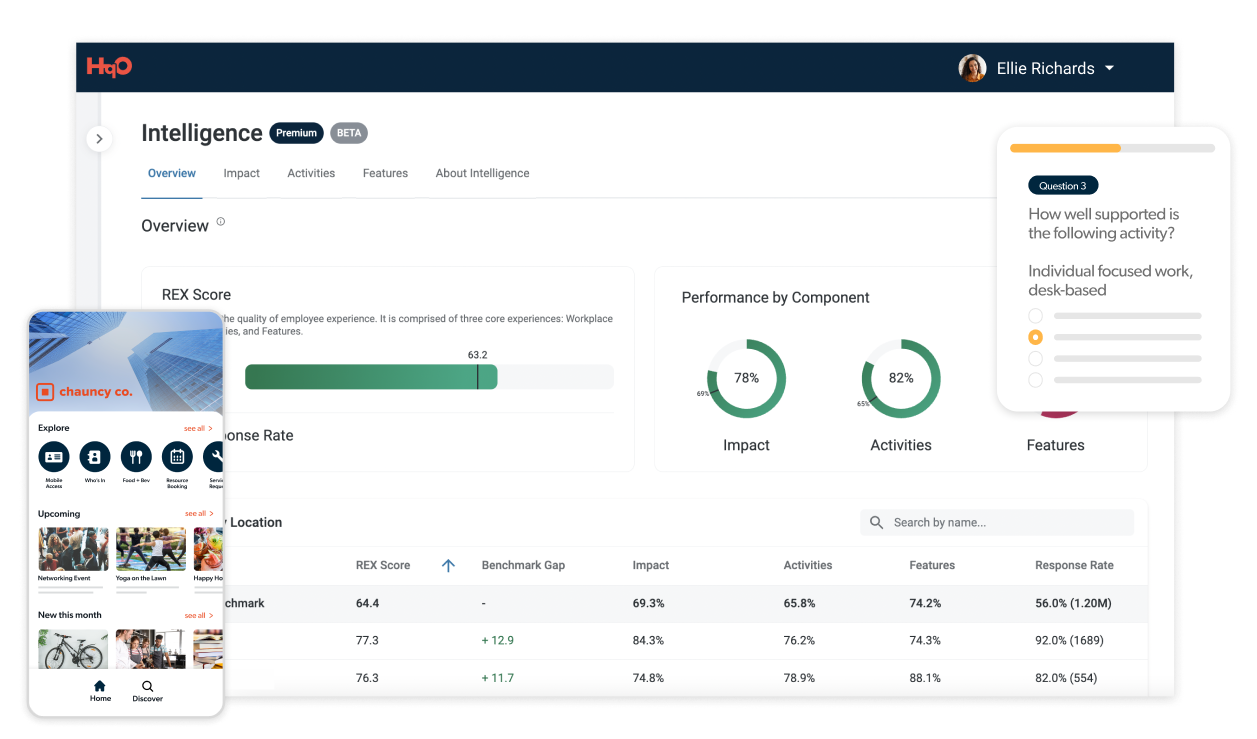This screenshot has height=739, width=1257.
Task: Sort table by REX Score column arrow
Action: pos(448,565)
